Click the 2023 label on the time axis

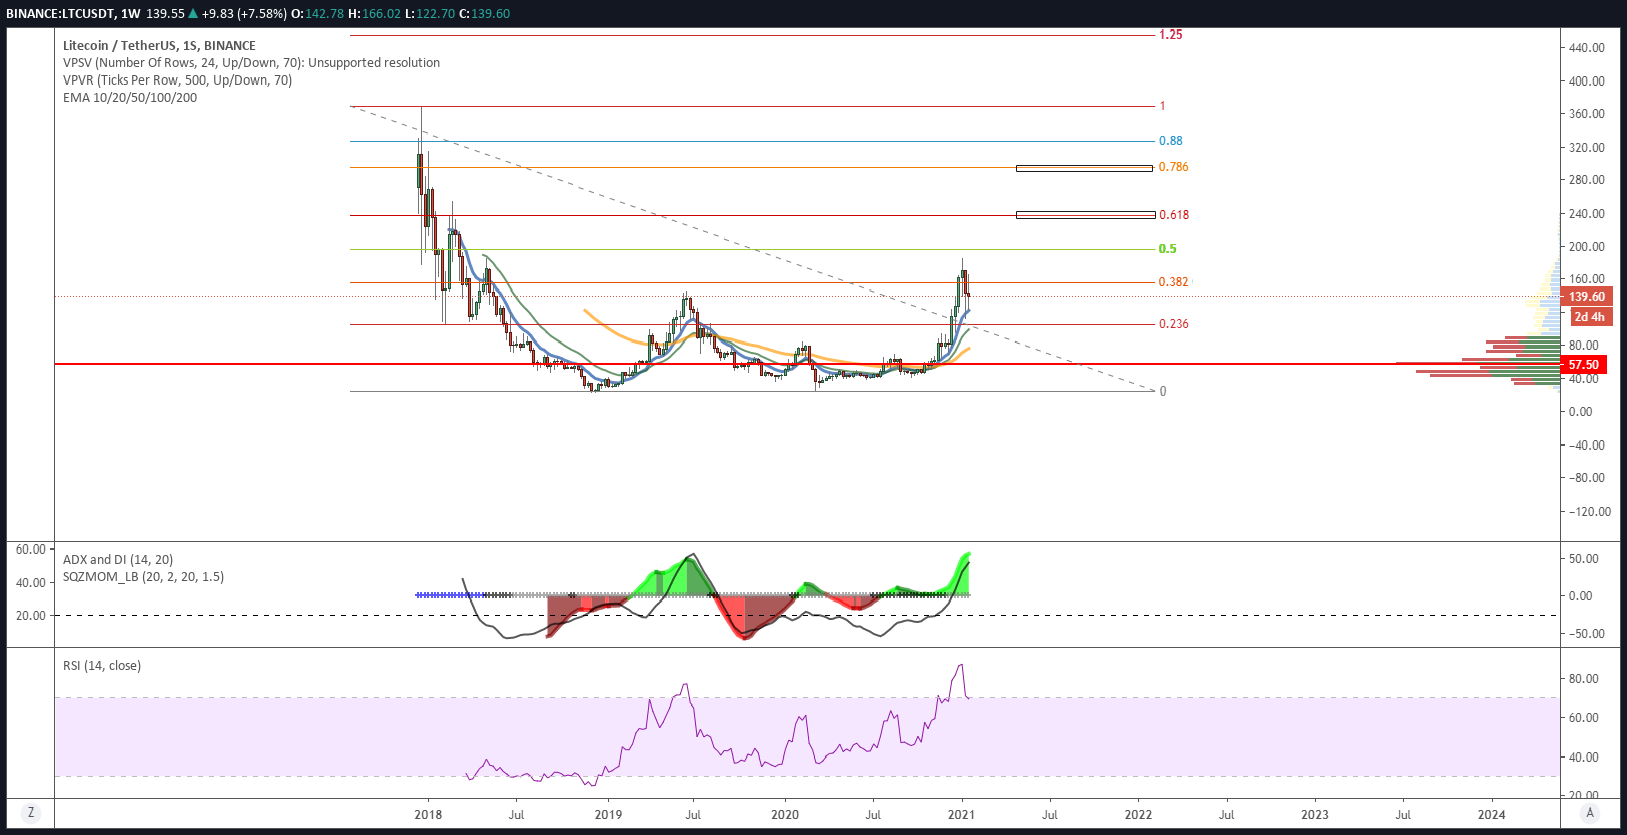tap(1315, 814)
